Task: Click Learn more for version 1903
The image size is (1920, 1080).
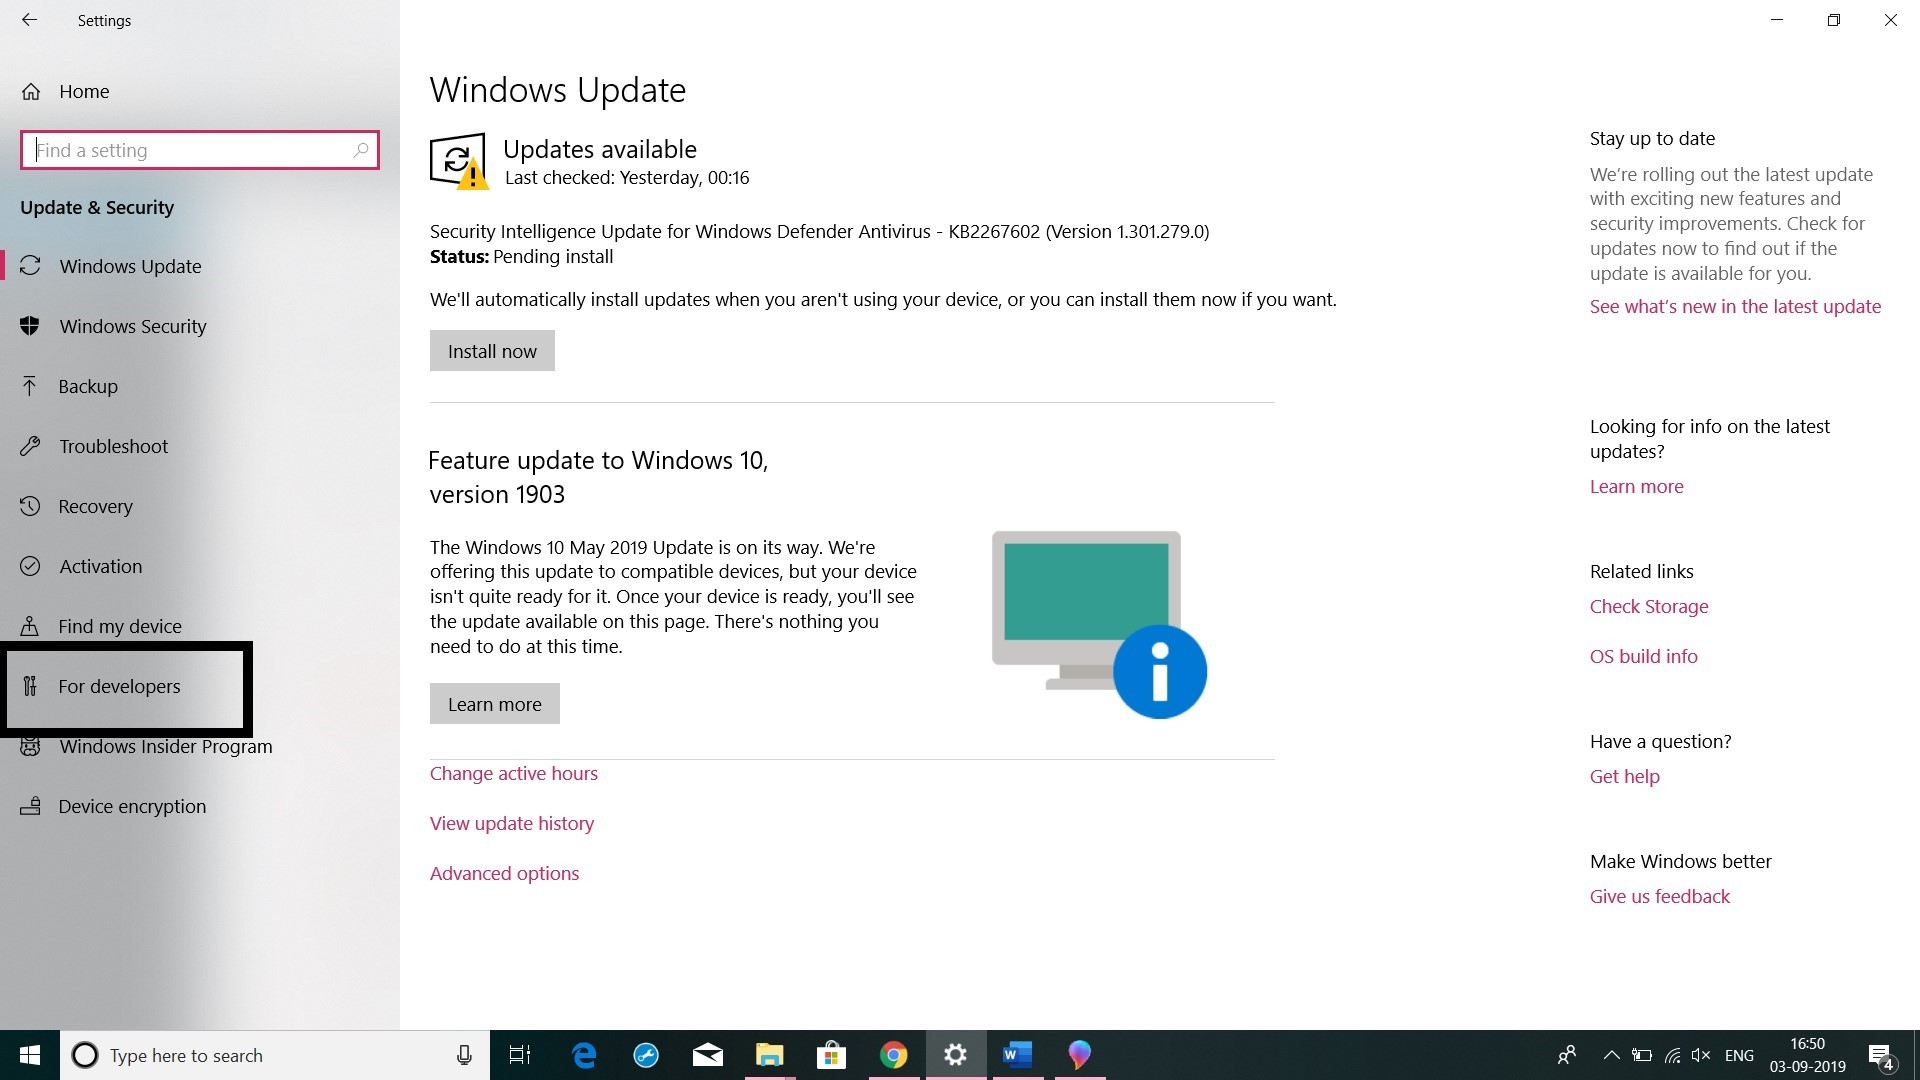Action: coord(495,703)
